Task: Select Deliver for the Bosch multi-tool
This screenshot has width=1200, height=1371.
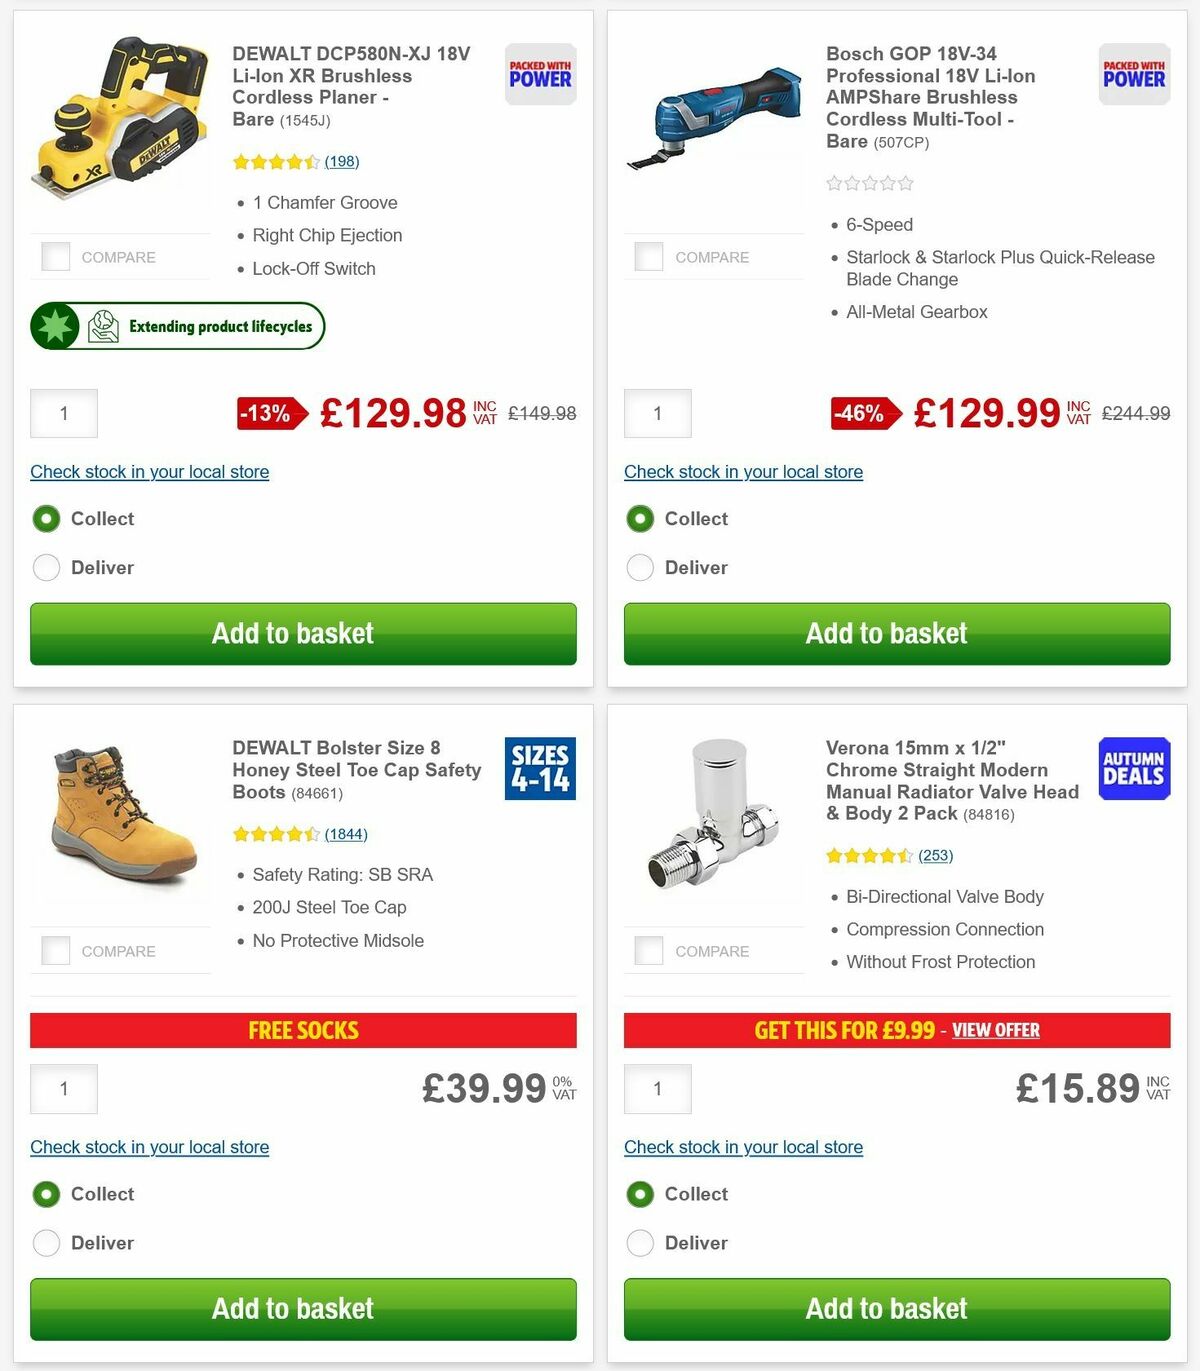Action: coord(640,567)
